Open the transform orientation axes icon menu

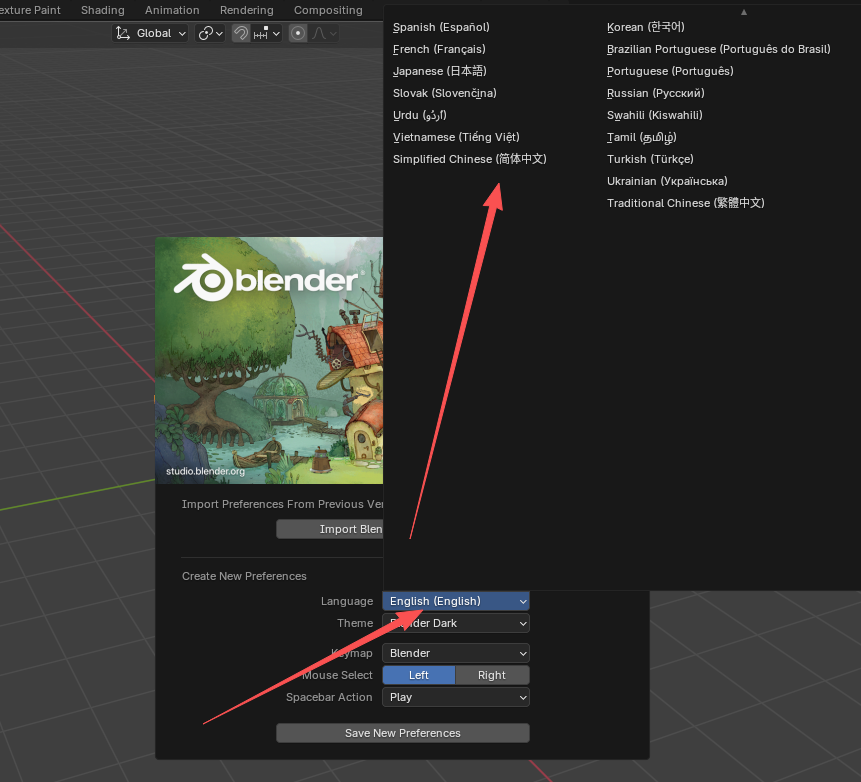tap(122, 33)
